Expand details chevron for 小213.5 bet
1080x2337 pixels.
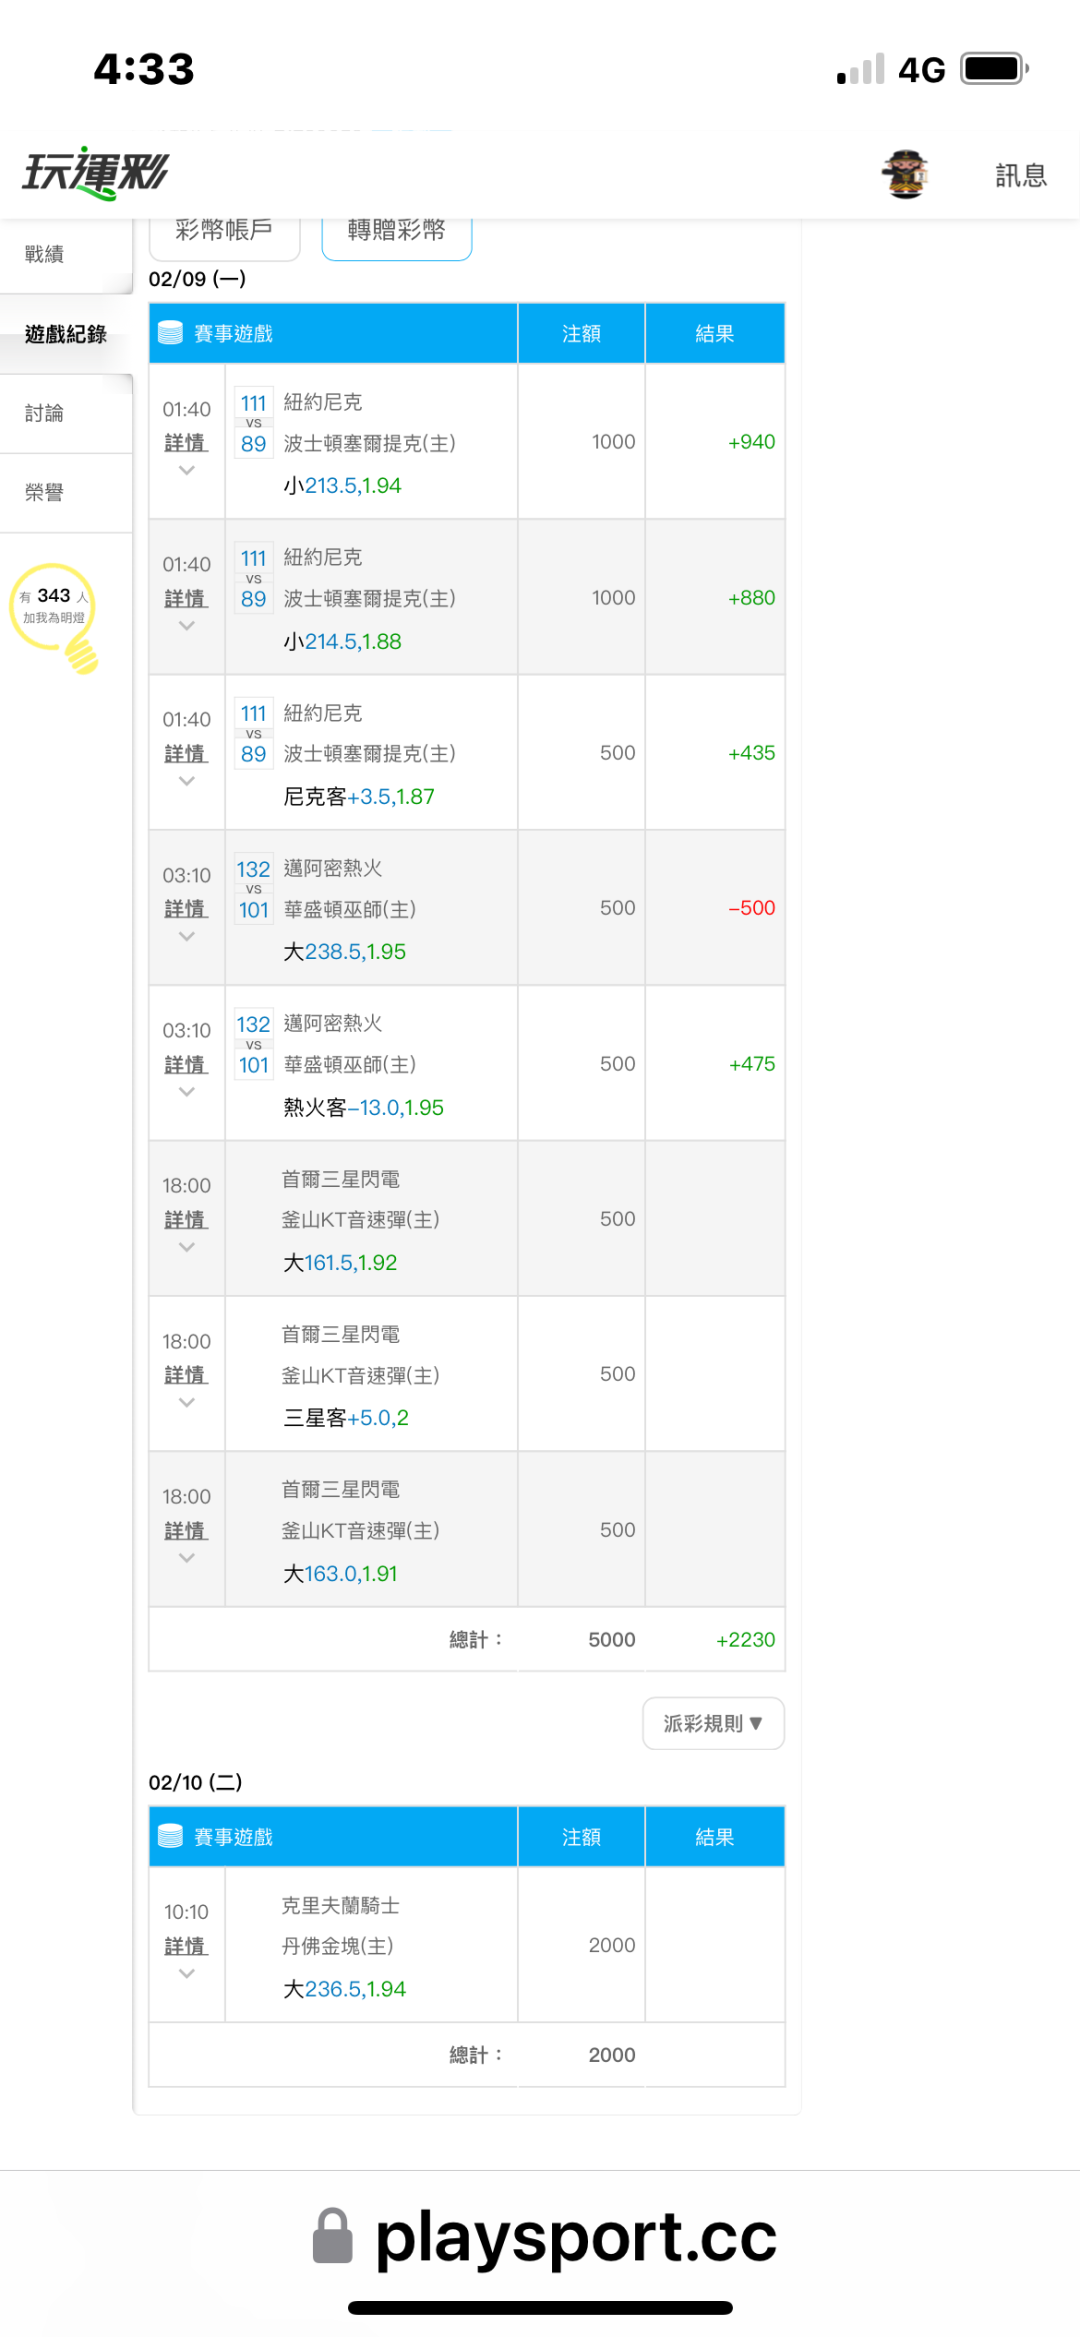(186, 470)
